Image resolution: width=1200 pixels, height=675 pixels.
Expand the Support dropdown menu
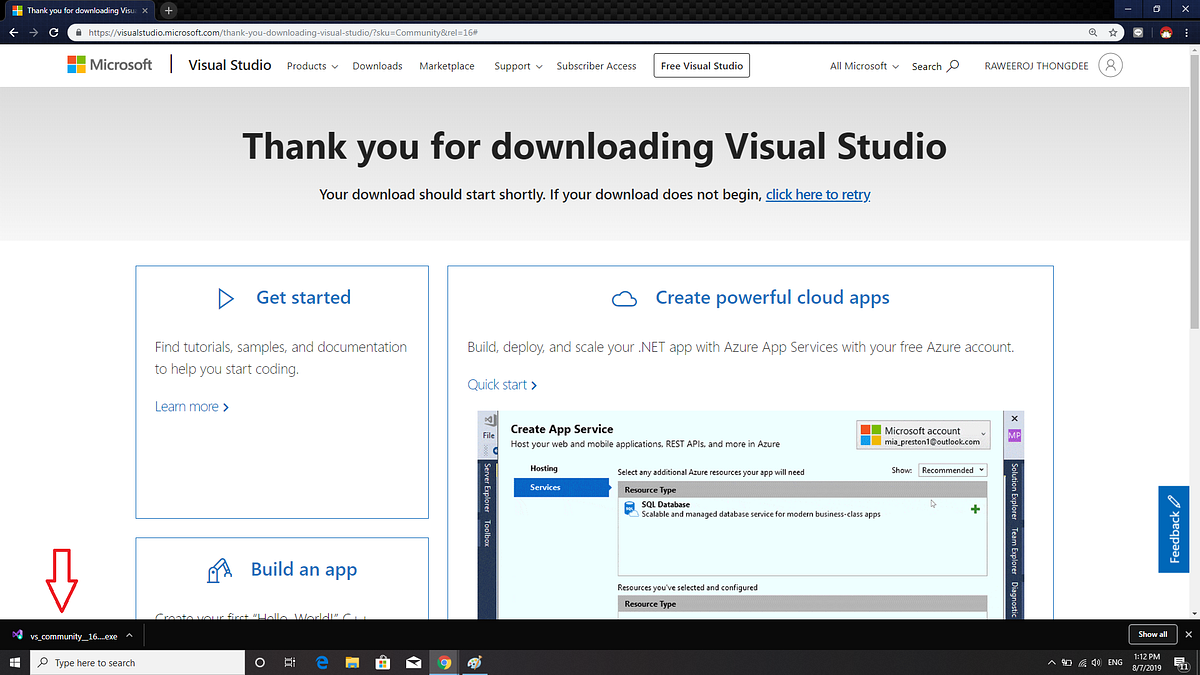pyautogui.click(x=518, y=66)
